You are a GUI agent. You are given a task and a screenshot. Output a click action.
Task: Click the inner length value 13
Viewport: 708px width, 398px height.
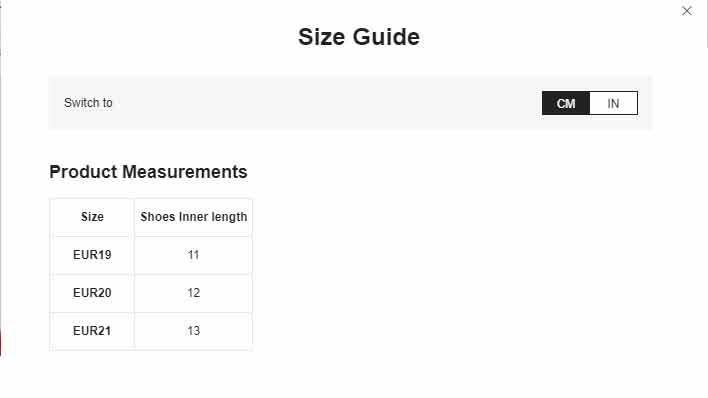(194, 331)
